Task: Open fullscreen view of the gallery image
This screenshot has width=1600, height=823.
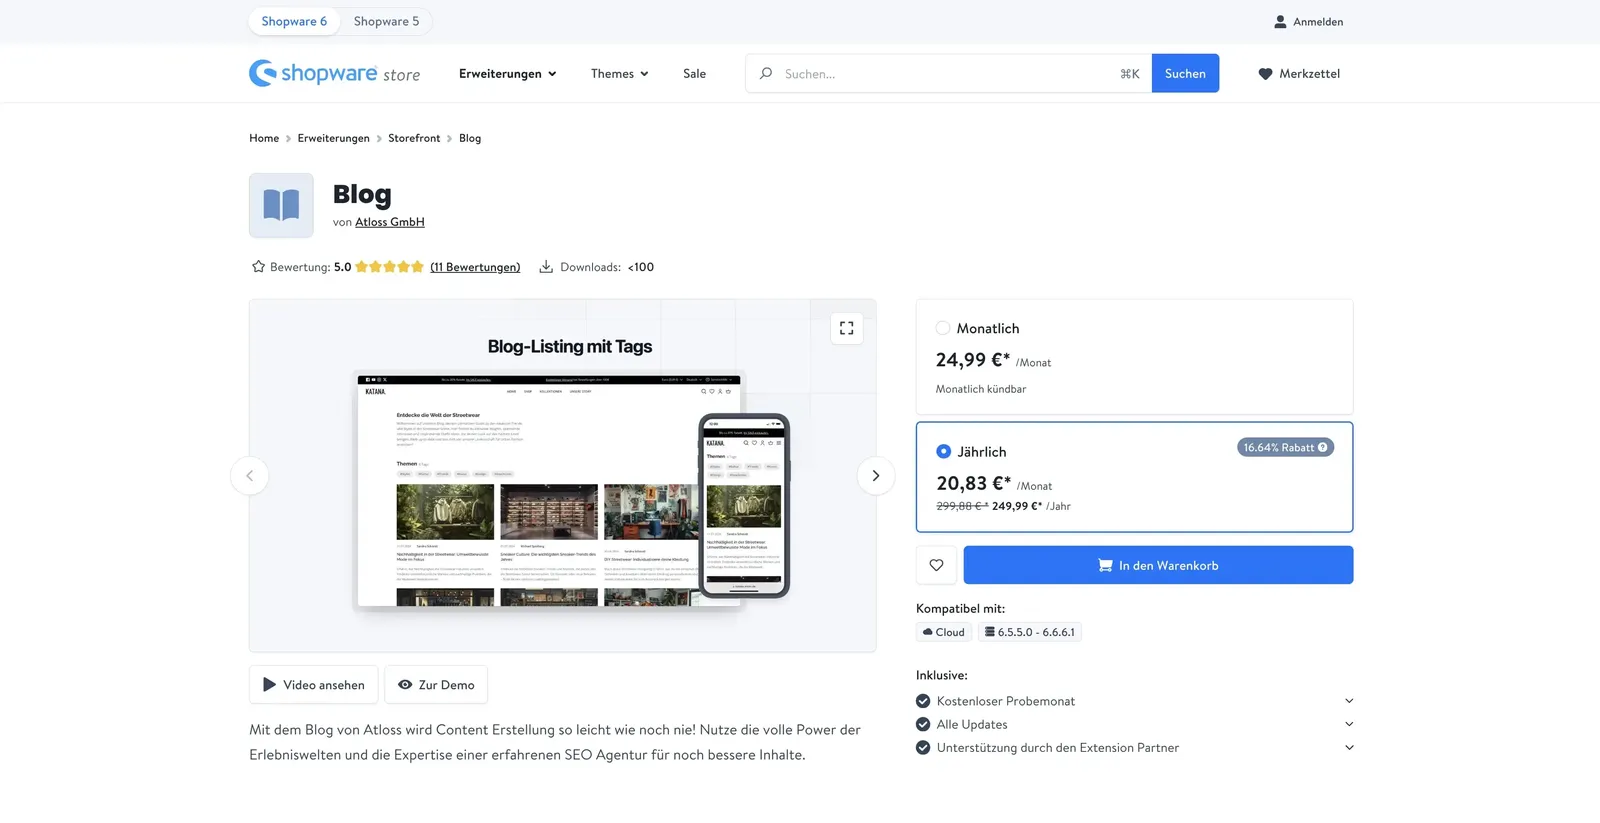Action: click(847, 328)
